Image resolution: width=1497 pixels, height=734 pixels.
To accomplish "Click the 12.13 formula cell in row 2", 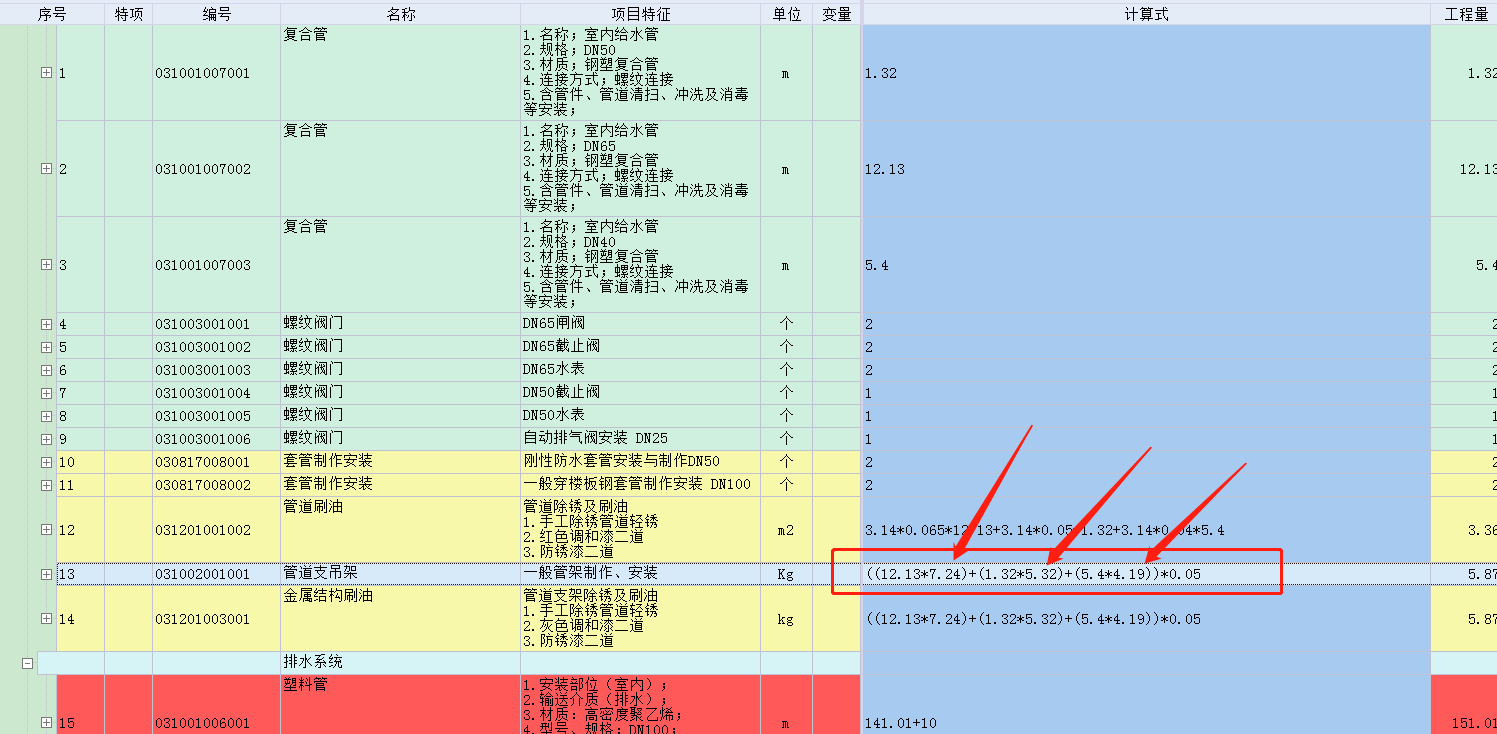I will click(x=1146, y=169).
